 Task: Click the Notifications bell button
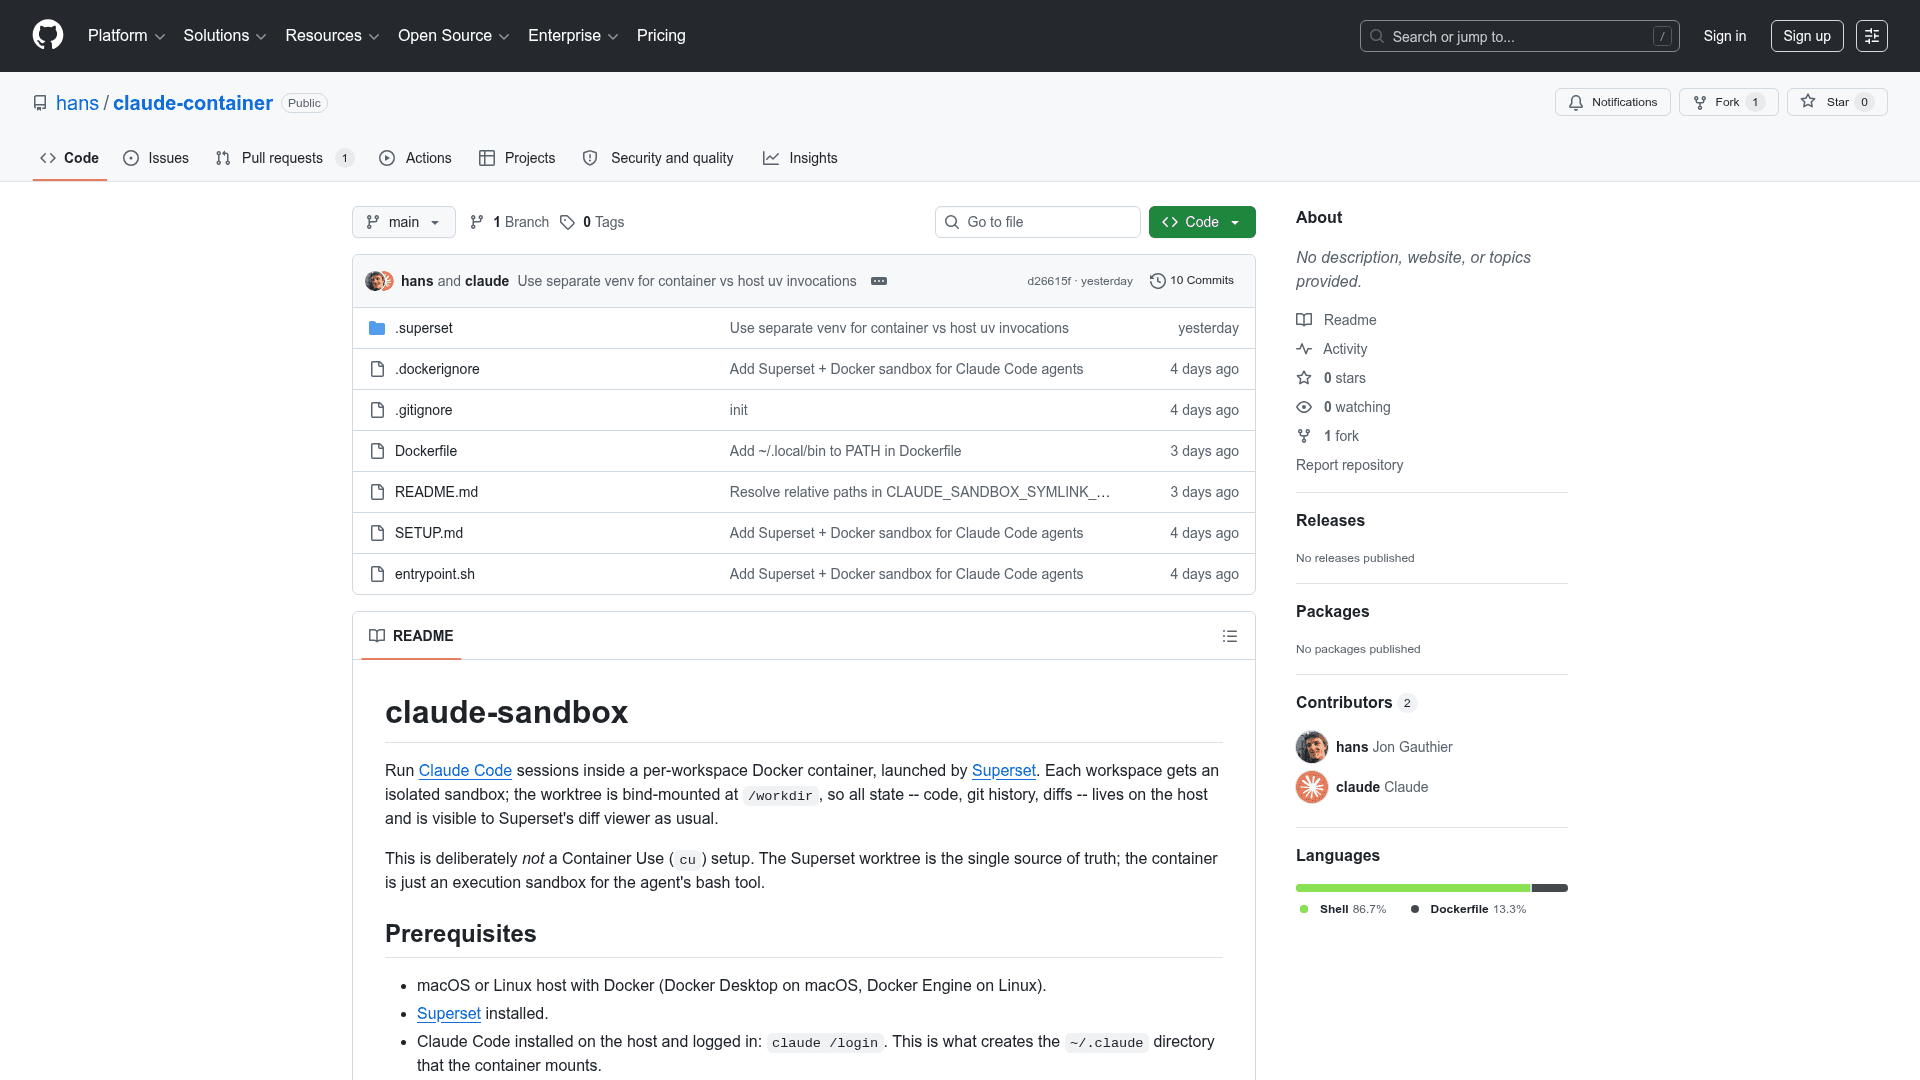click(x=1612, y=102)
